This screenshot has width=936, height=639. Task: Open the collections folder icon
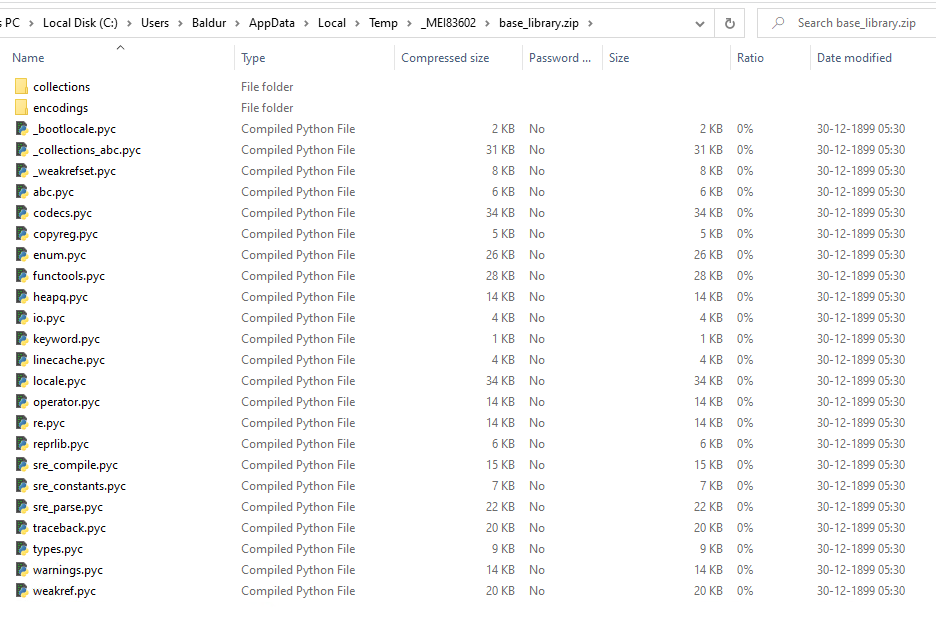click(x=22, y=87)
